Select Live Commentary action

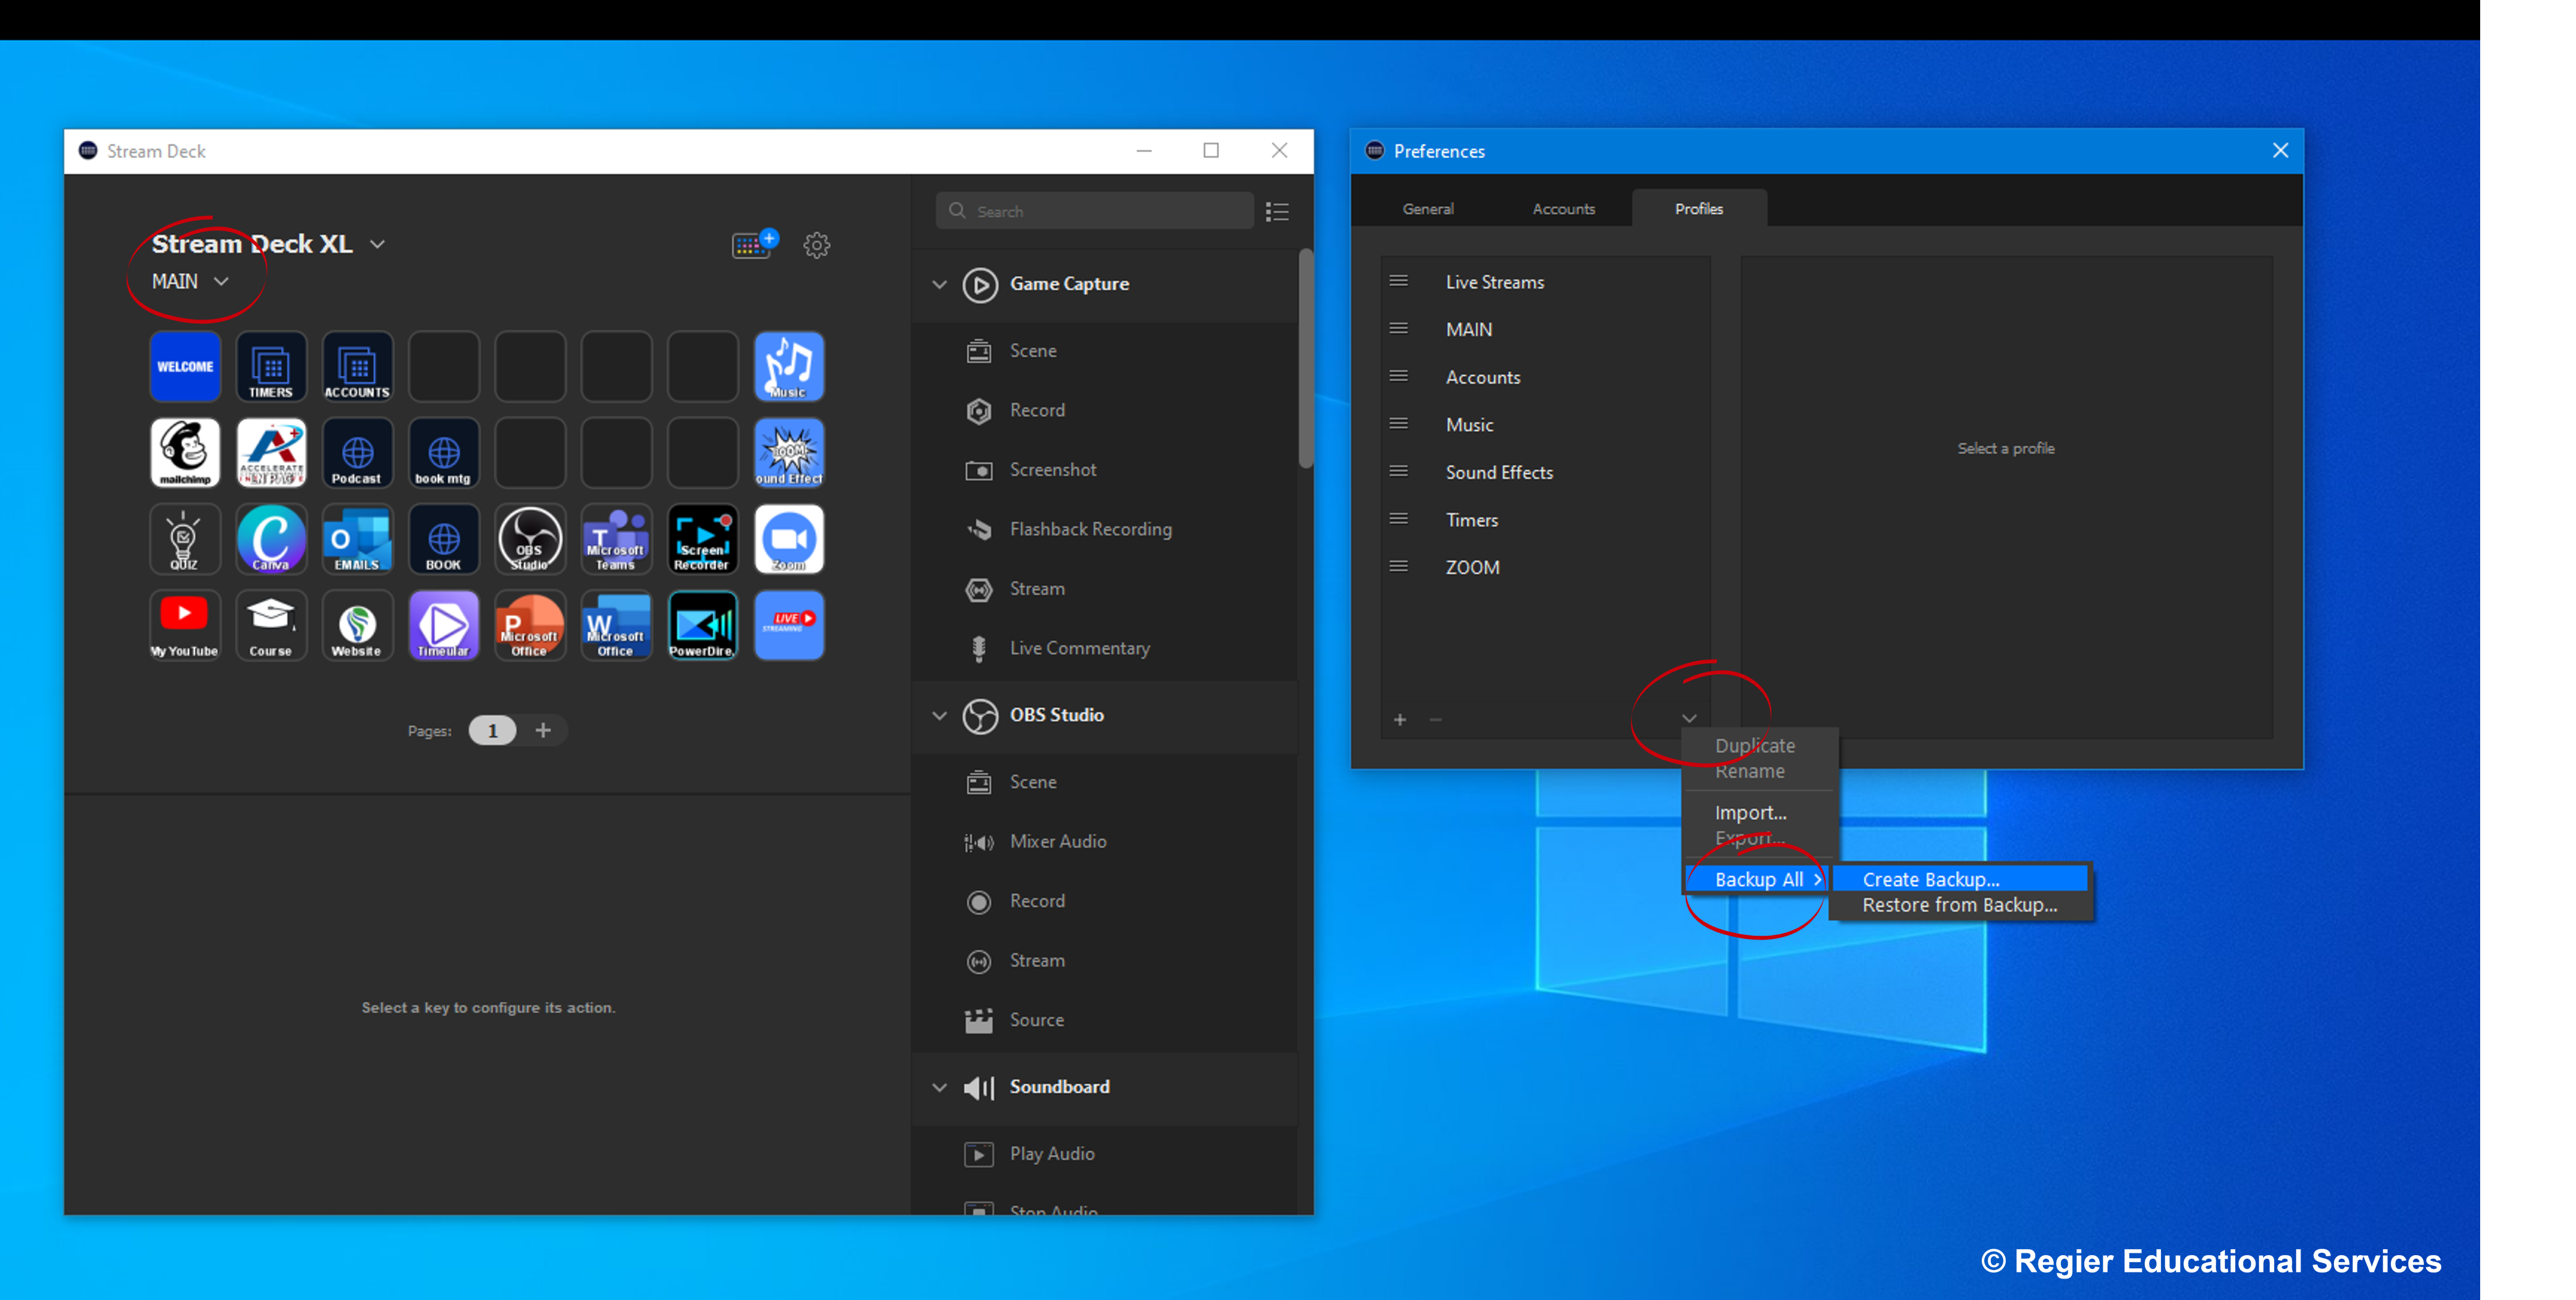pos(1105,648)
